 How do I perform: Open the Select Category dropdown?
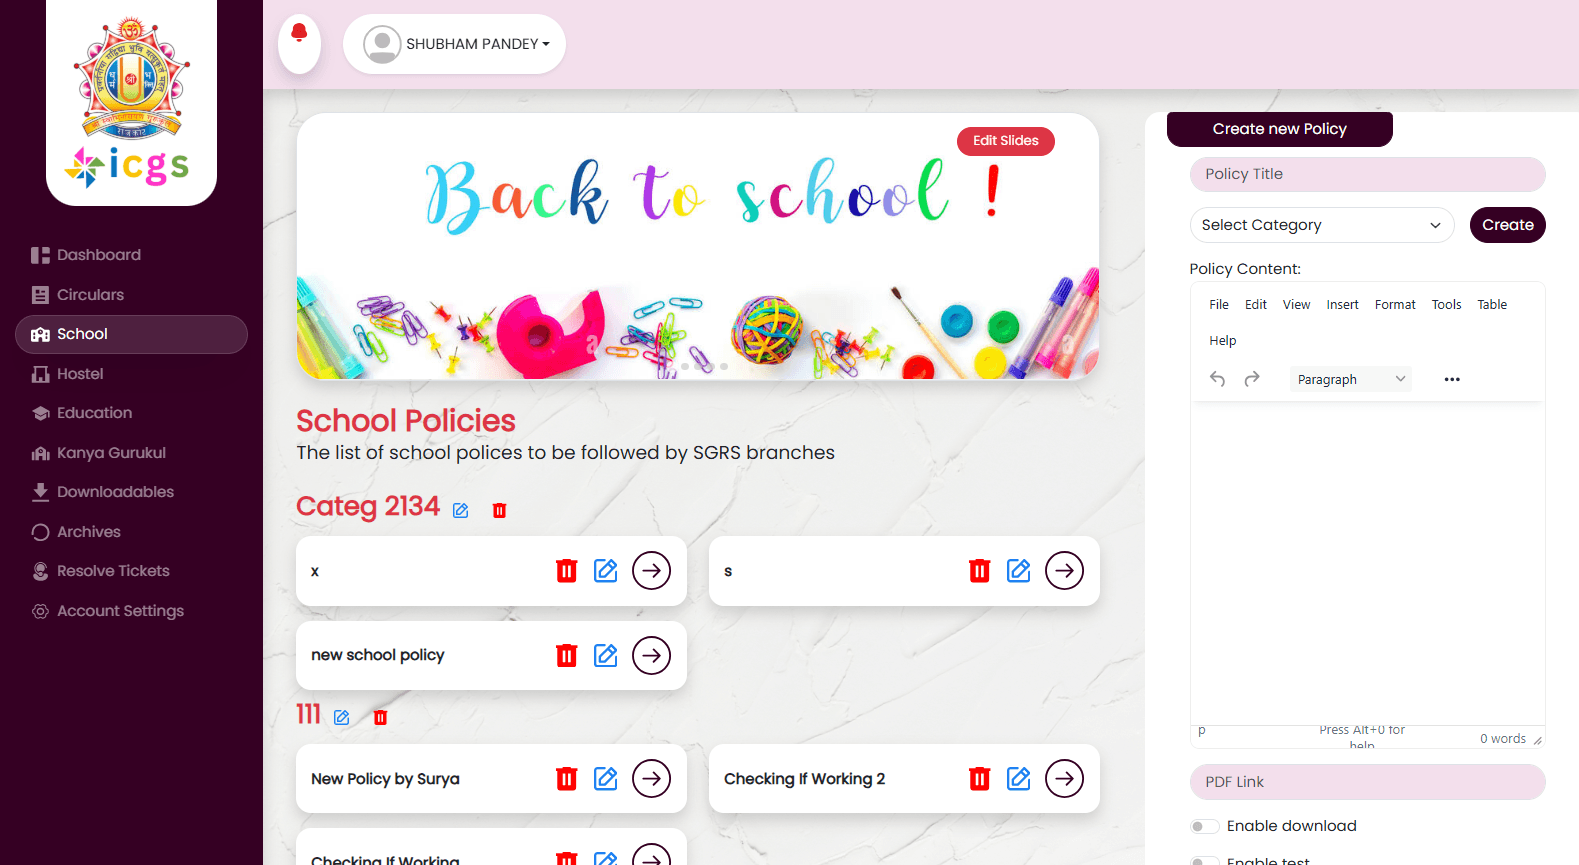[x=1322, y=225]
